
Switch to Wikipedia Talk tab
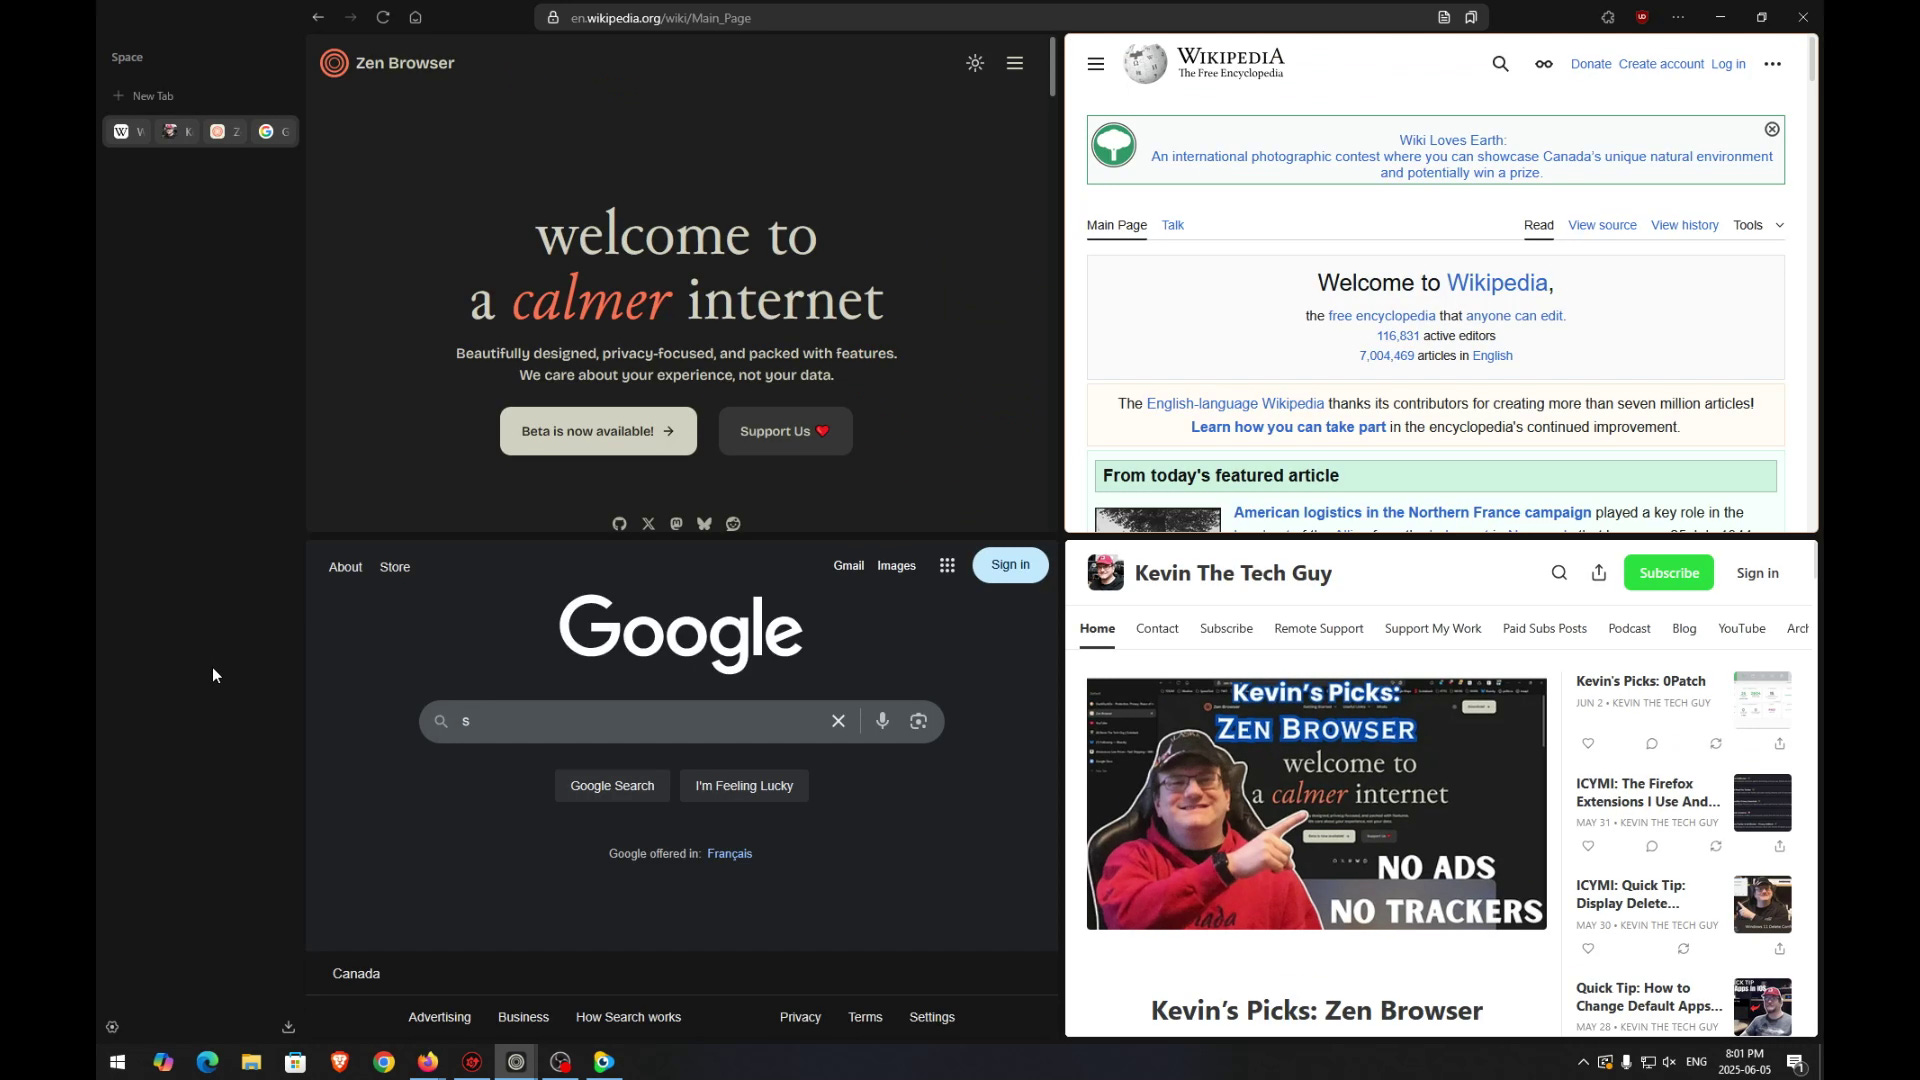coord(1172,225)
